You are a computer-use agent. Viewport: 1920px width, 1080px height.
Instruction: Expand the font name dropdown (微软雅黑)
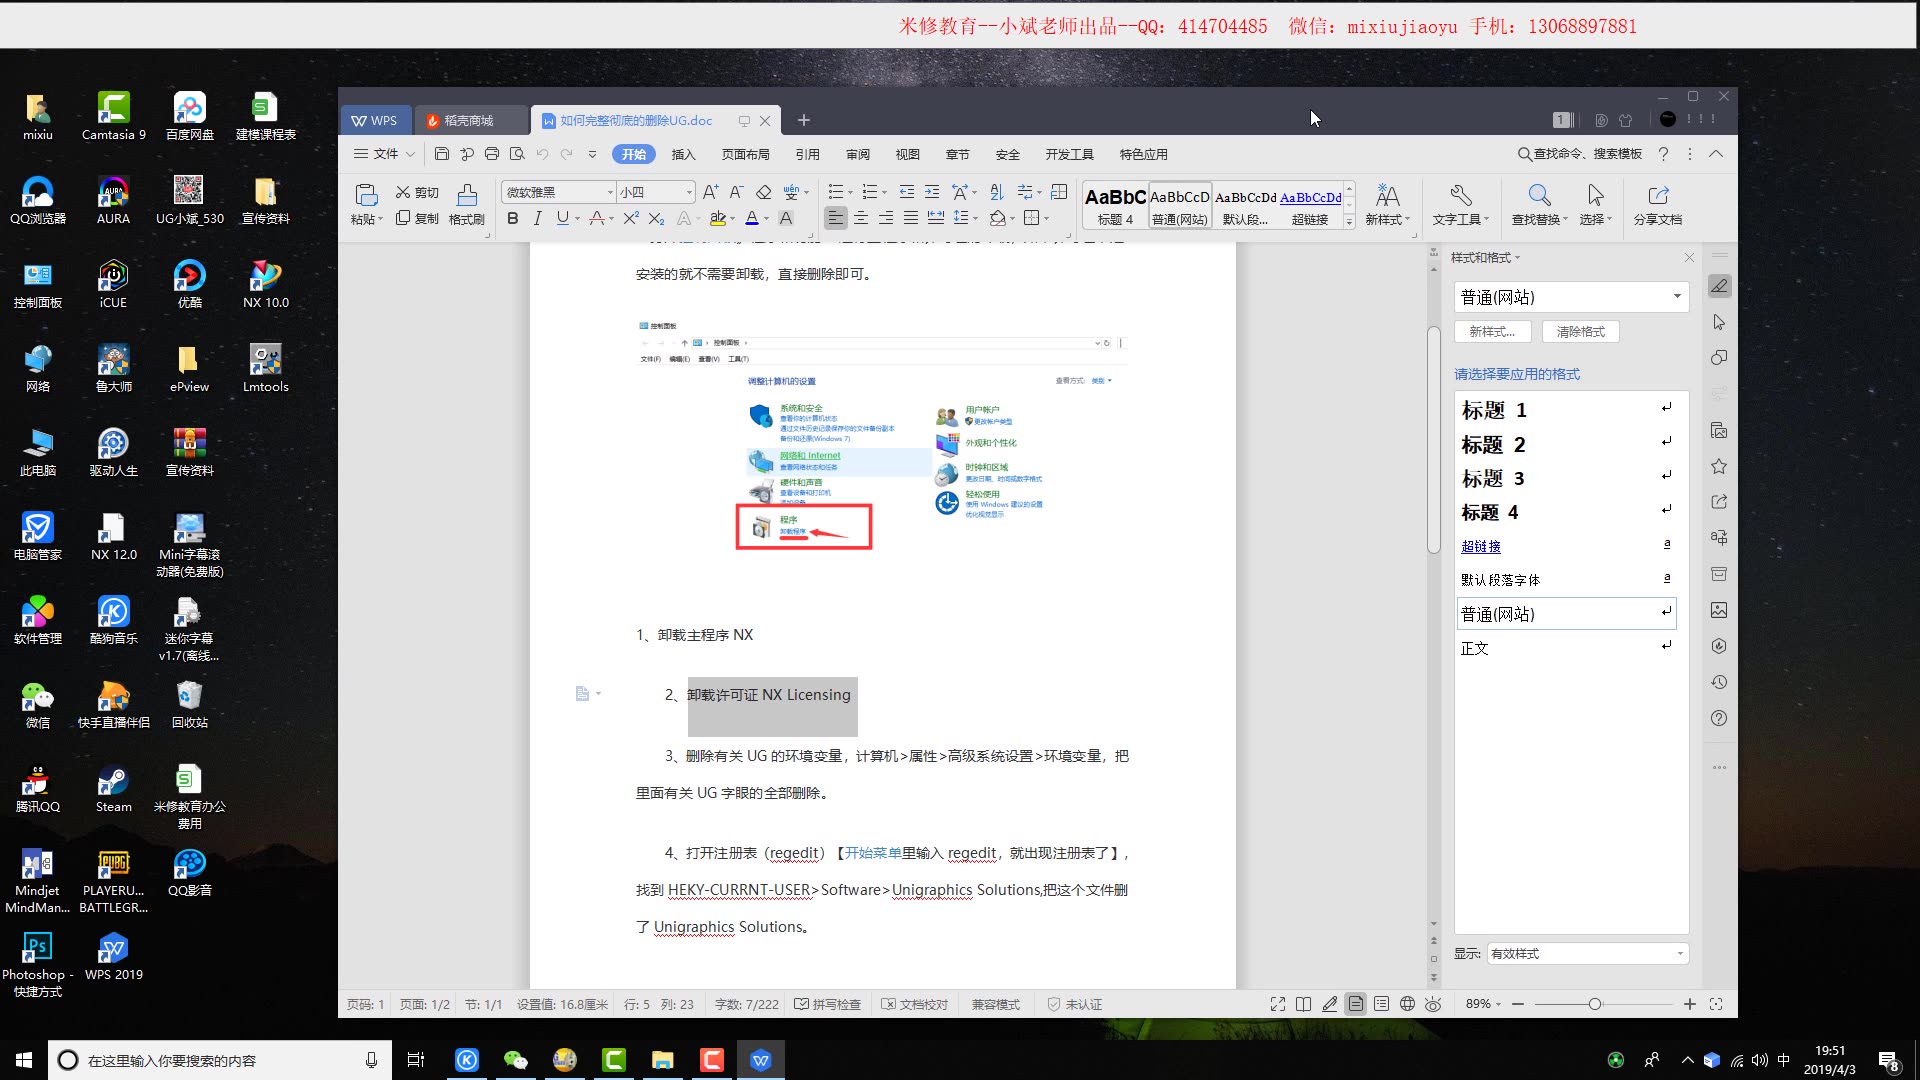610,192
